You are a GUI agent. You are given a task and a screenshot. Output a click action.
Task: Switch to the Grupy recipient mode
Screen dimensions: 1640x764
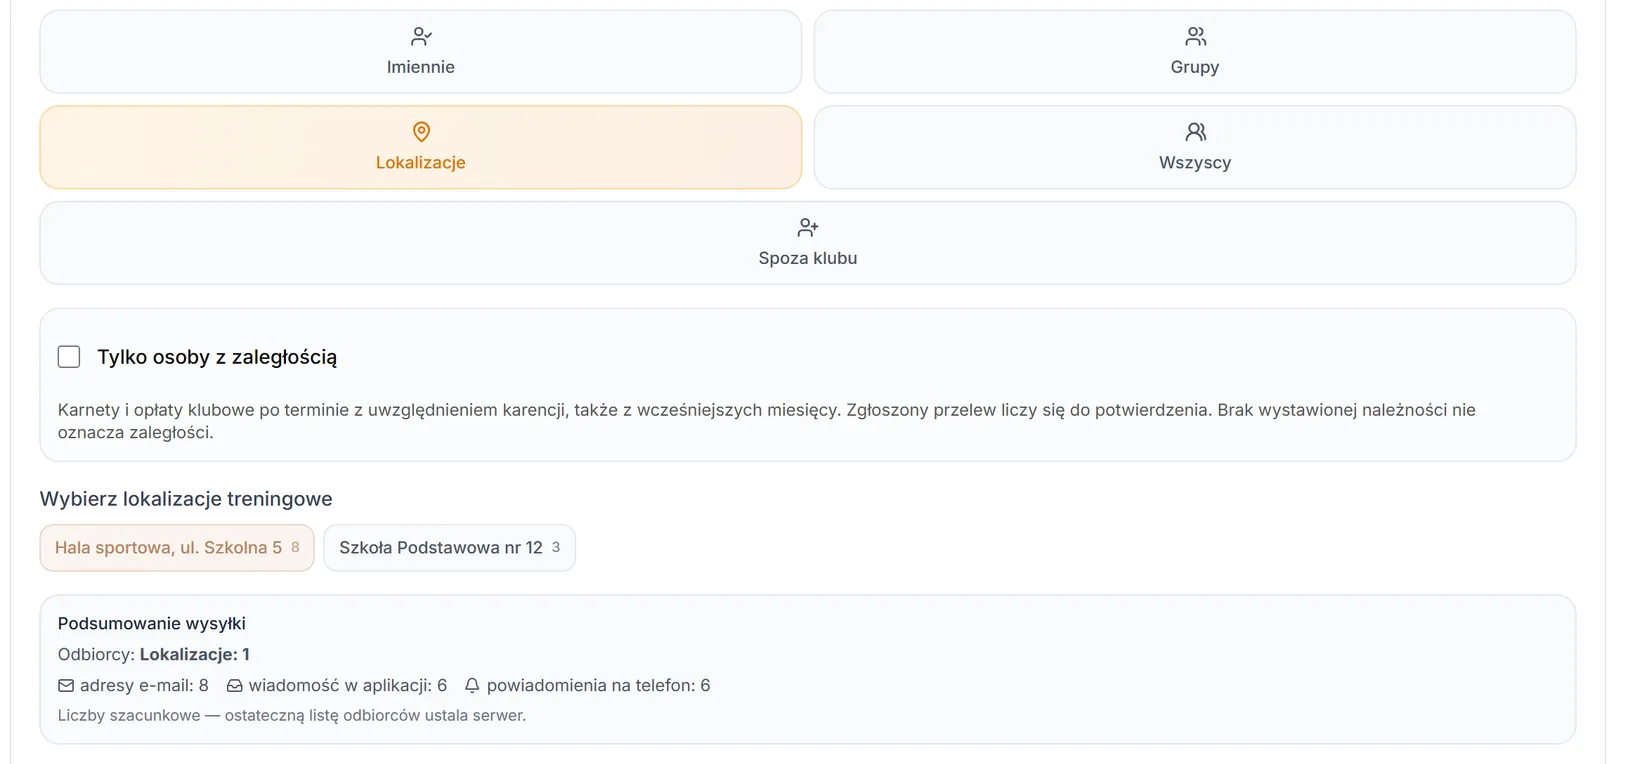(1195, 52)
